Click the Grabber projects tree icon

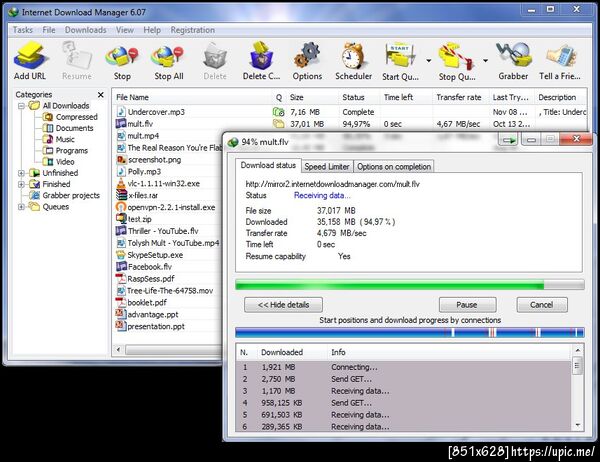point(35,195)
